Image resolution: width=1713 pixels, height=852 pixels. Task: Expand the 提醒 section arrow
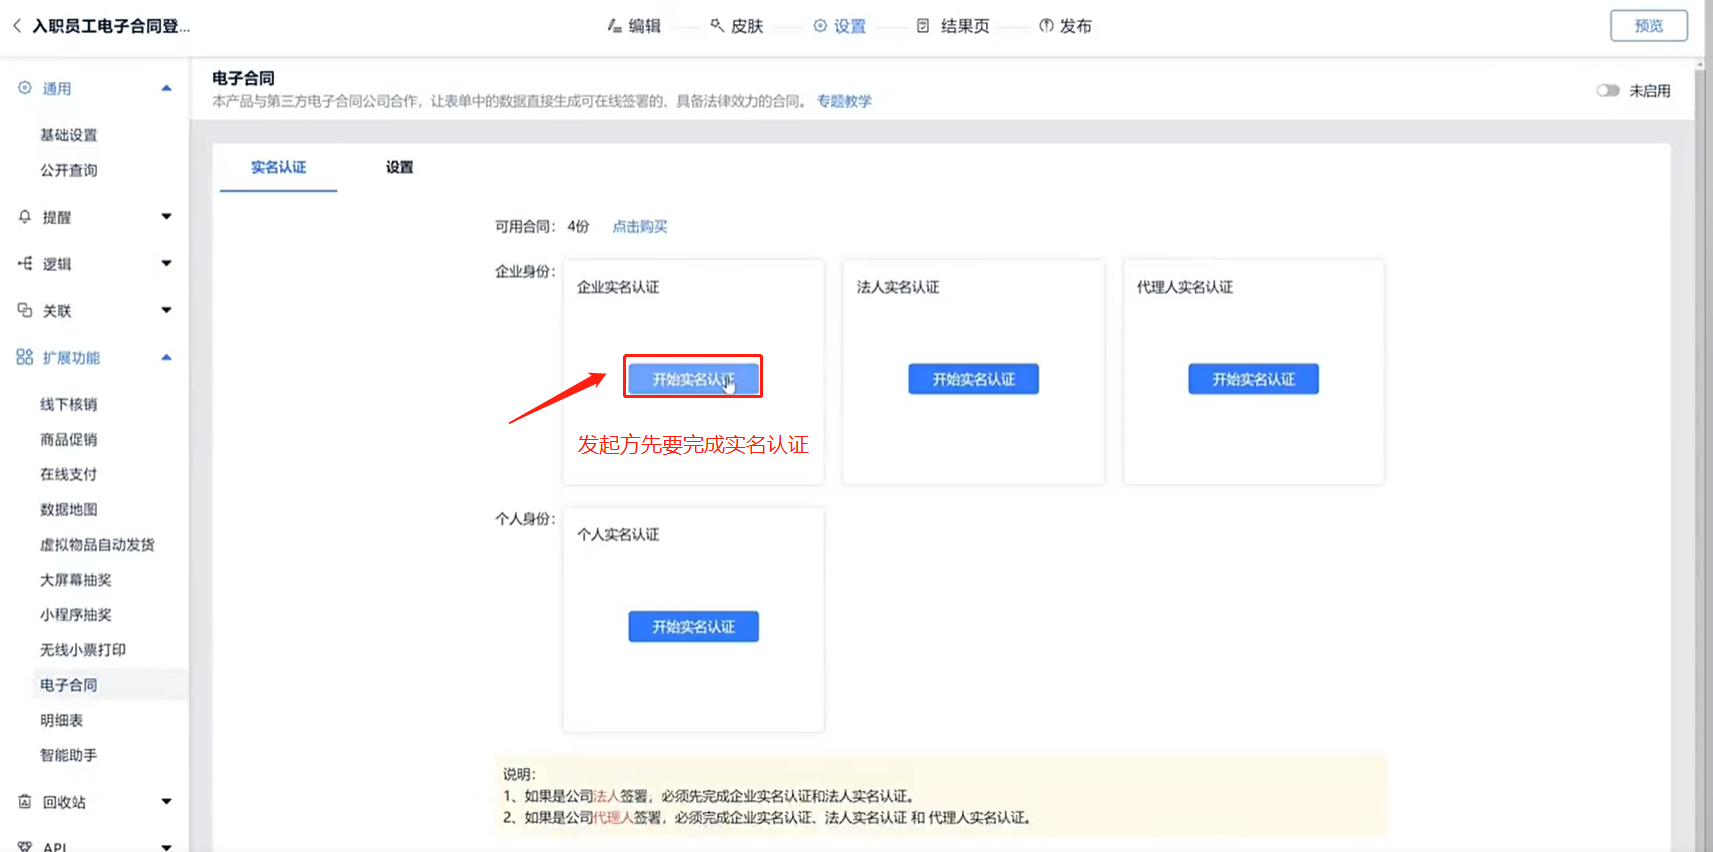[x=166, y=217]
